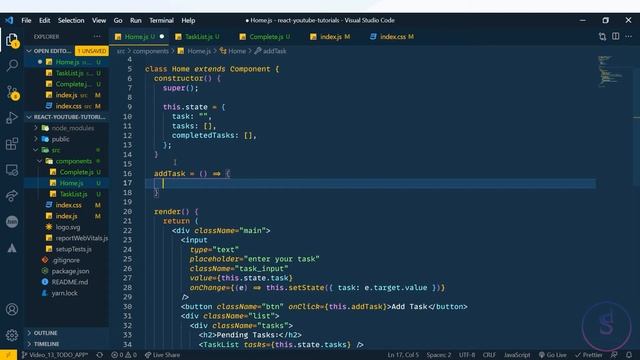Open the Help menu

click(x=188, y=20)
